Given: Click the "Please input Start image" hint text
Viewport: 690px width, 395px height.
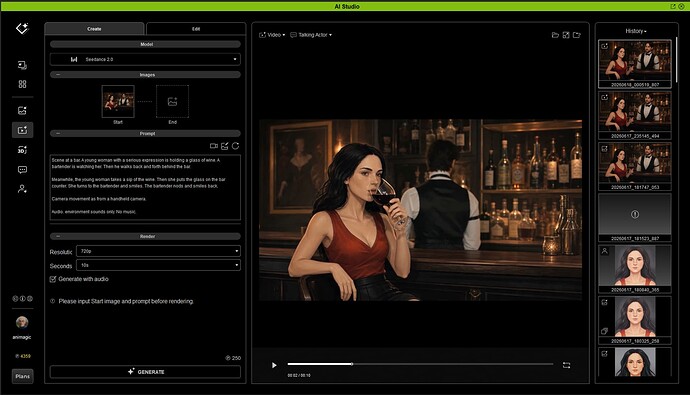Looking at the screenshot, I should click(126, 301).
